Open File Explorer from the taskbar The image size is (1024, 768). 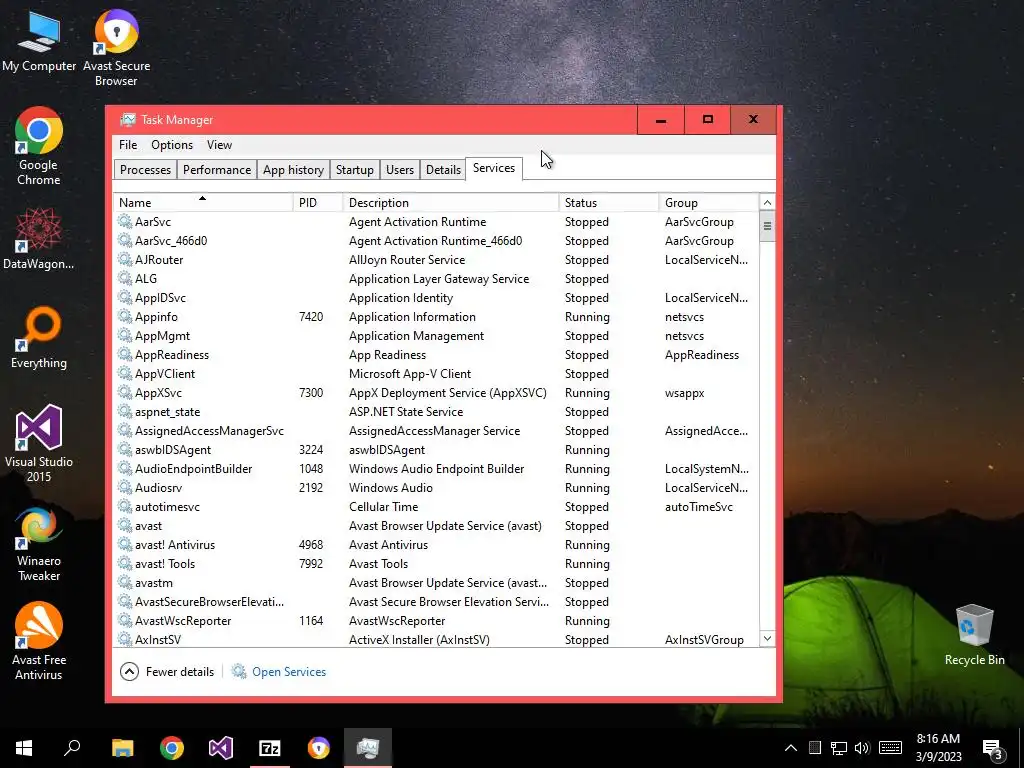[x=122, y=748]
